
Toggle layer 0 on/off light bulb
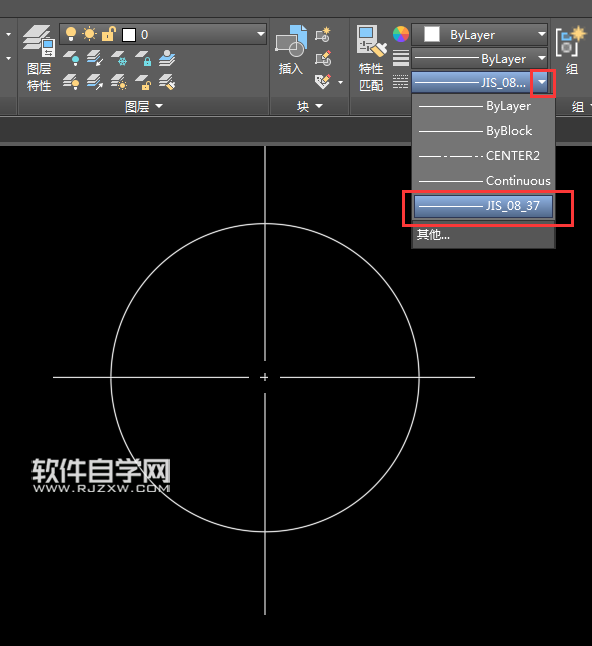71,34
